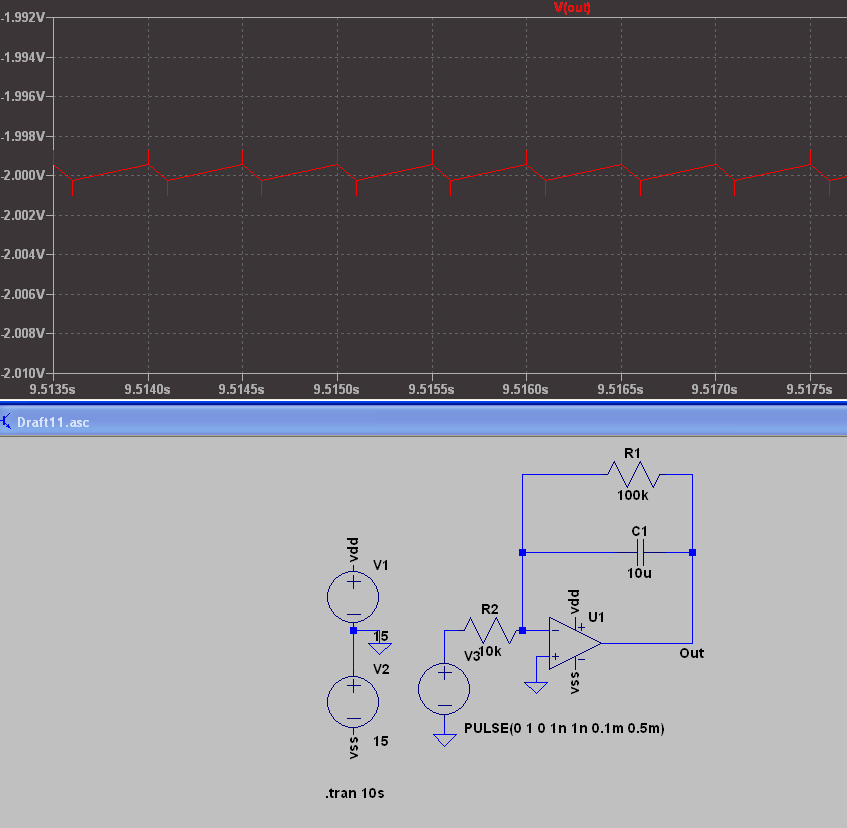Click the 15 value beside V1's ground
847x828 pixels.
[x=381, y=636]
